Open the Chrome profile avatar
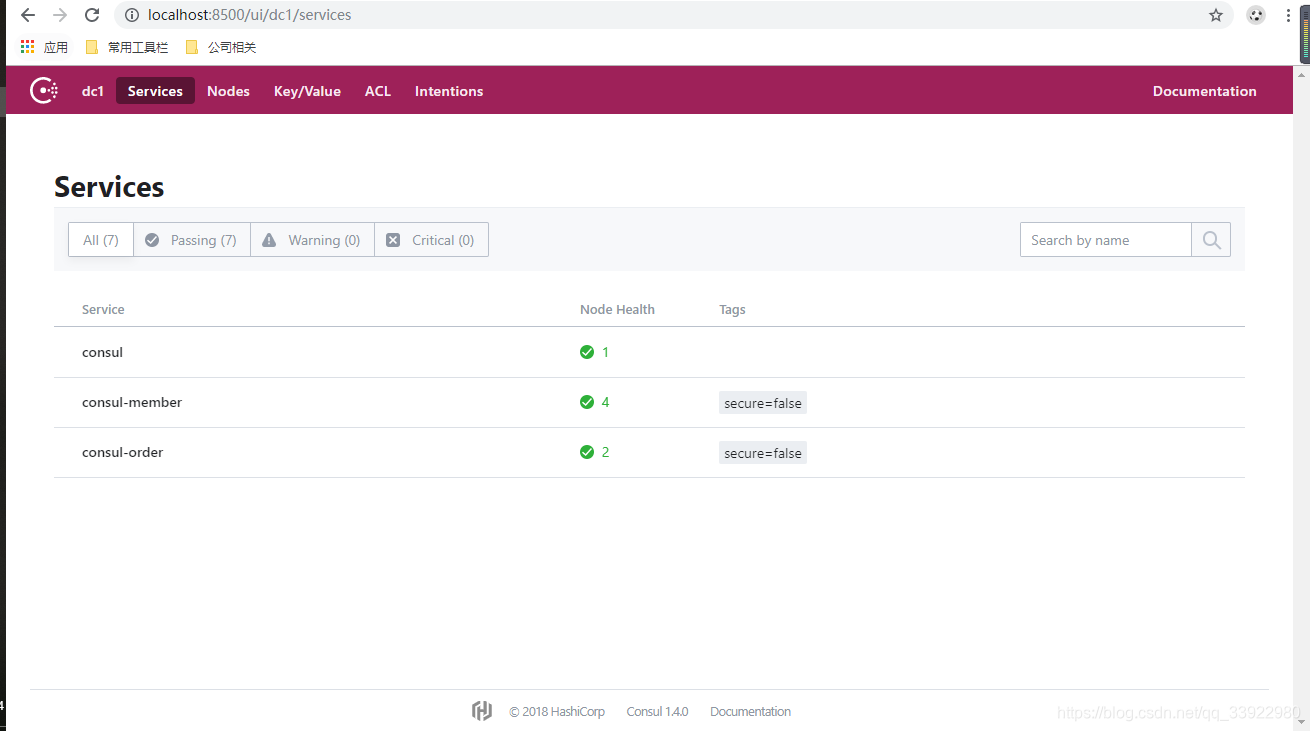The image size is (1310, 731). (1256, 15)
